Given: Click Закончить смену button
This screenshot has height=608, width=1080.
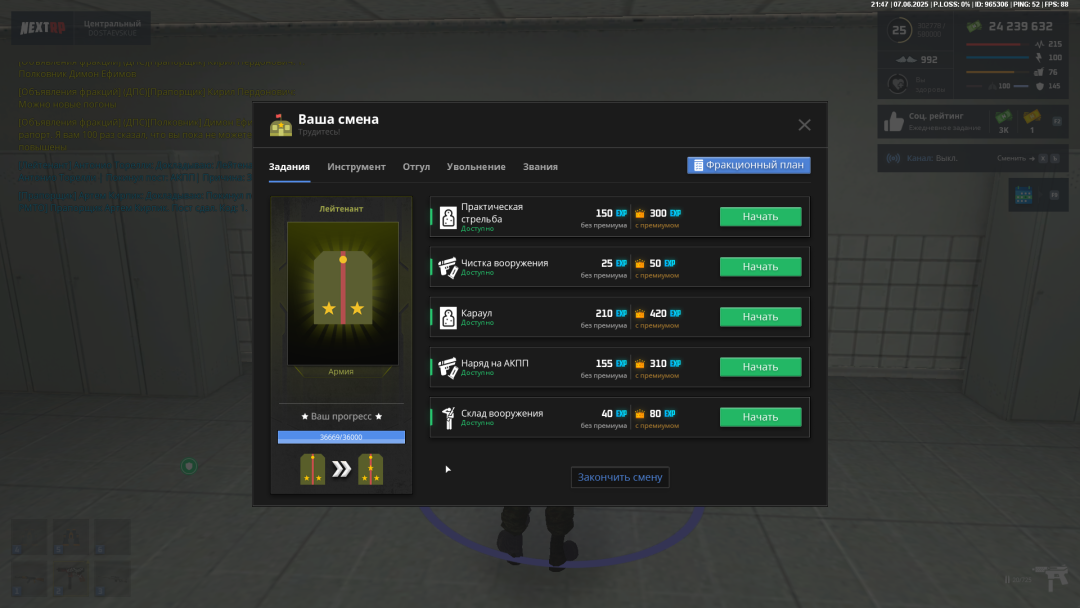Looking at the screenshot, I should point(620,477).
